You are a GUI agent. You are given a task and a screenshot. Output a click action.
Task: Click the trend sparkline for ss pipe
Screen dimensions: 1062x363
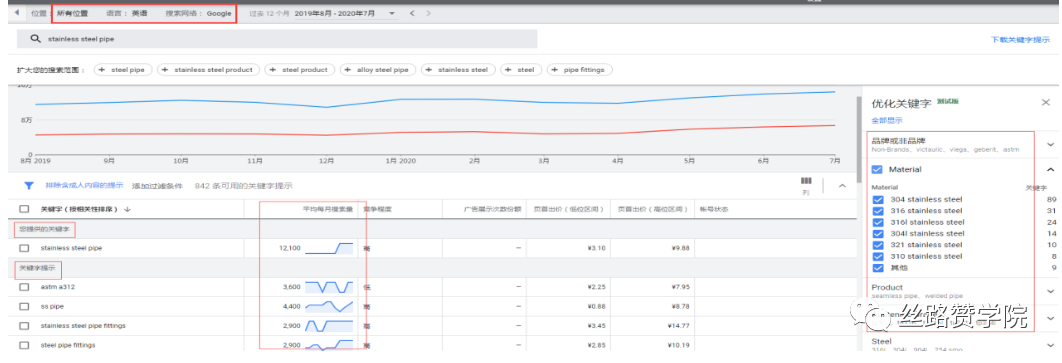click(329, 306)
